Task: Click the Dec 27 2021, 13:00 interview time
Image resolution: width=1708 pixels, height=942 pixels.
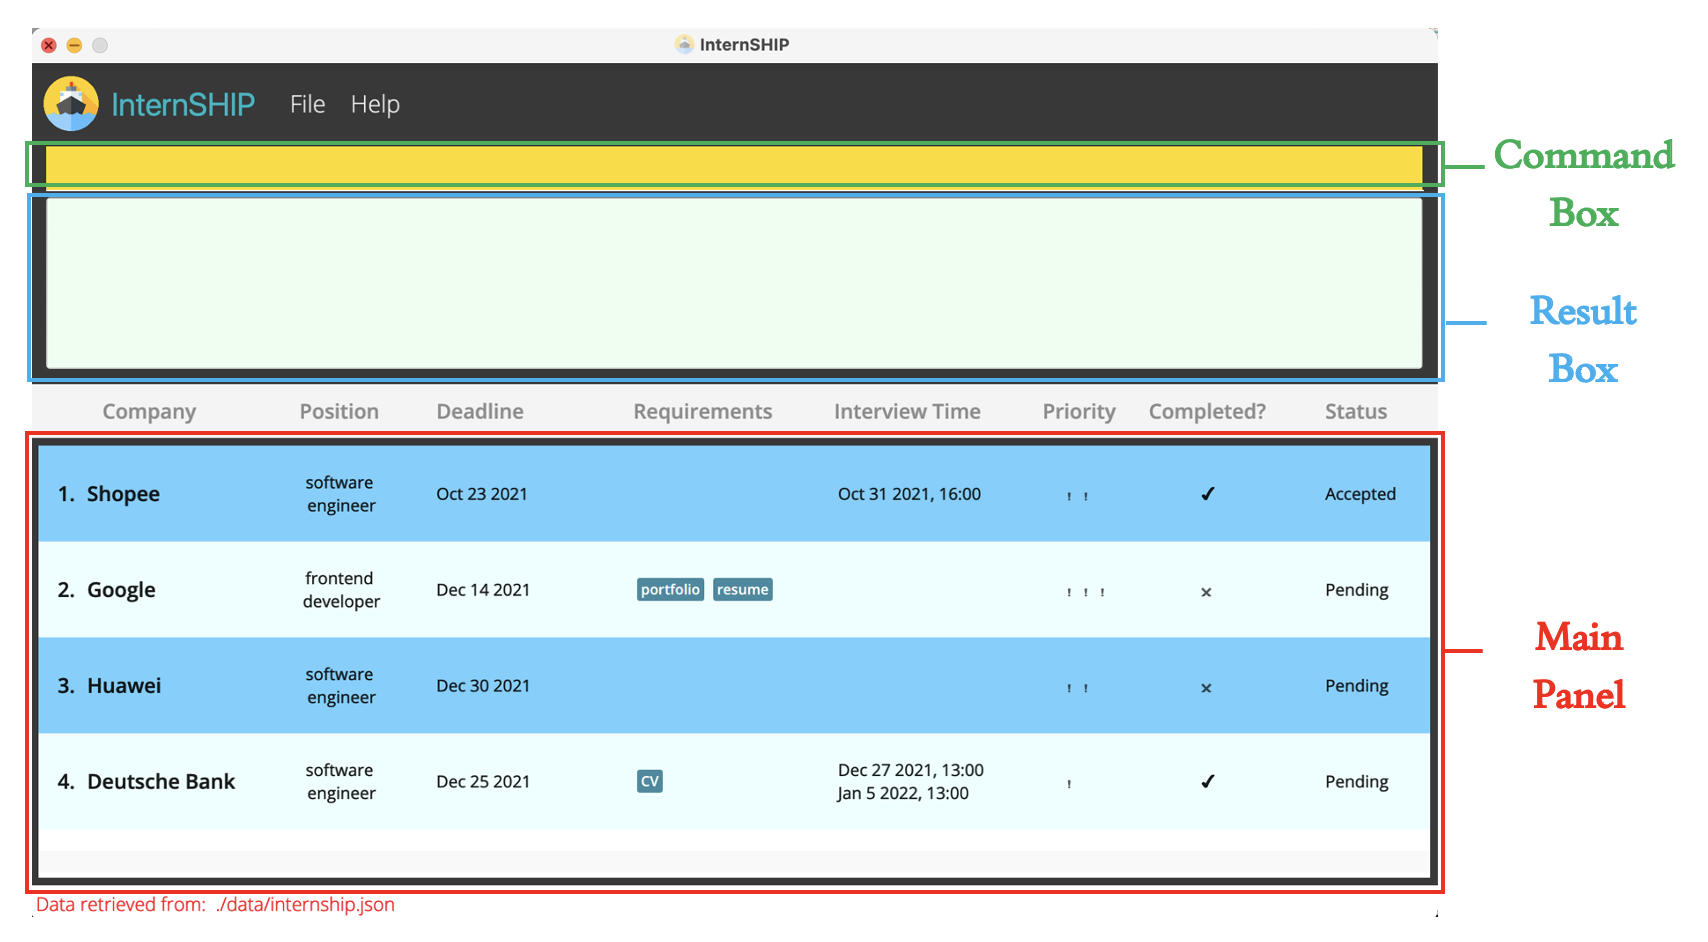Action: [911, 770]
